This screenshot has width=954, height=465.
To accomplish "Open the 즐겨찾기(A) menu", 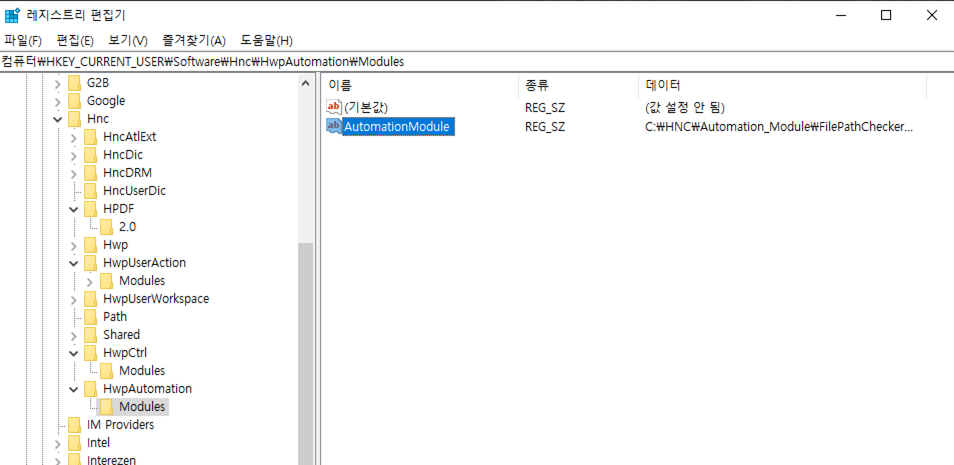I will (194, 41).
